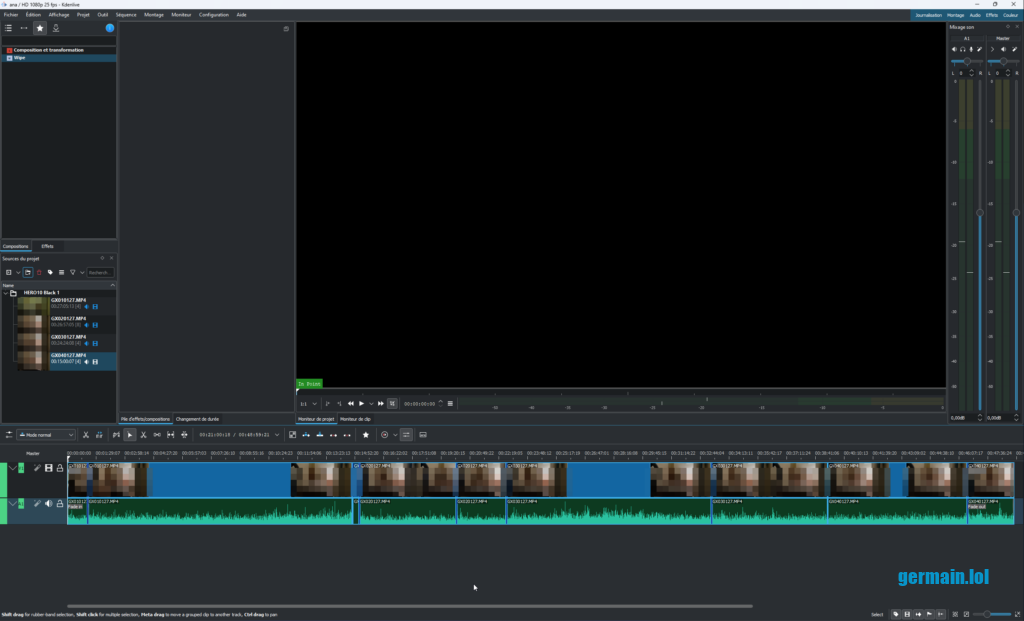This screenshot has width=1024, height=621.
Task: Open the Montage menu in menu bar
Action: [x=154, y=15]
